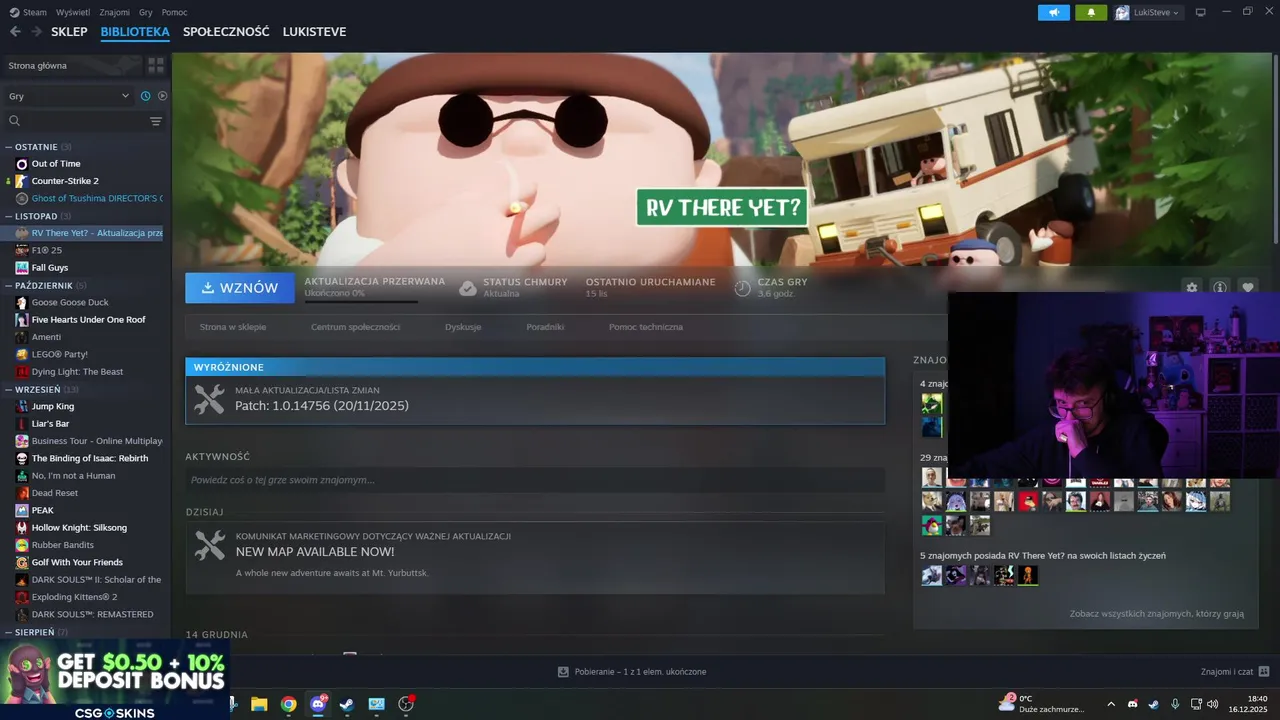Go to SPOŁECZNOŚĆ tab
1280x720 pixels.
click(226, 32)
